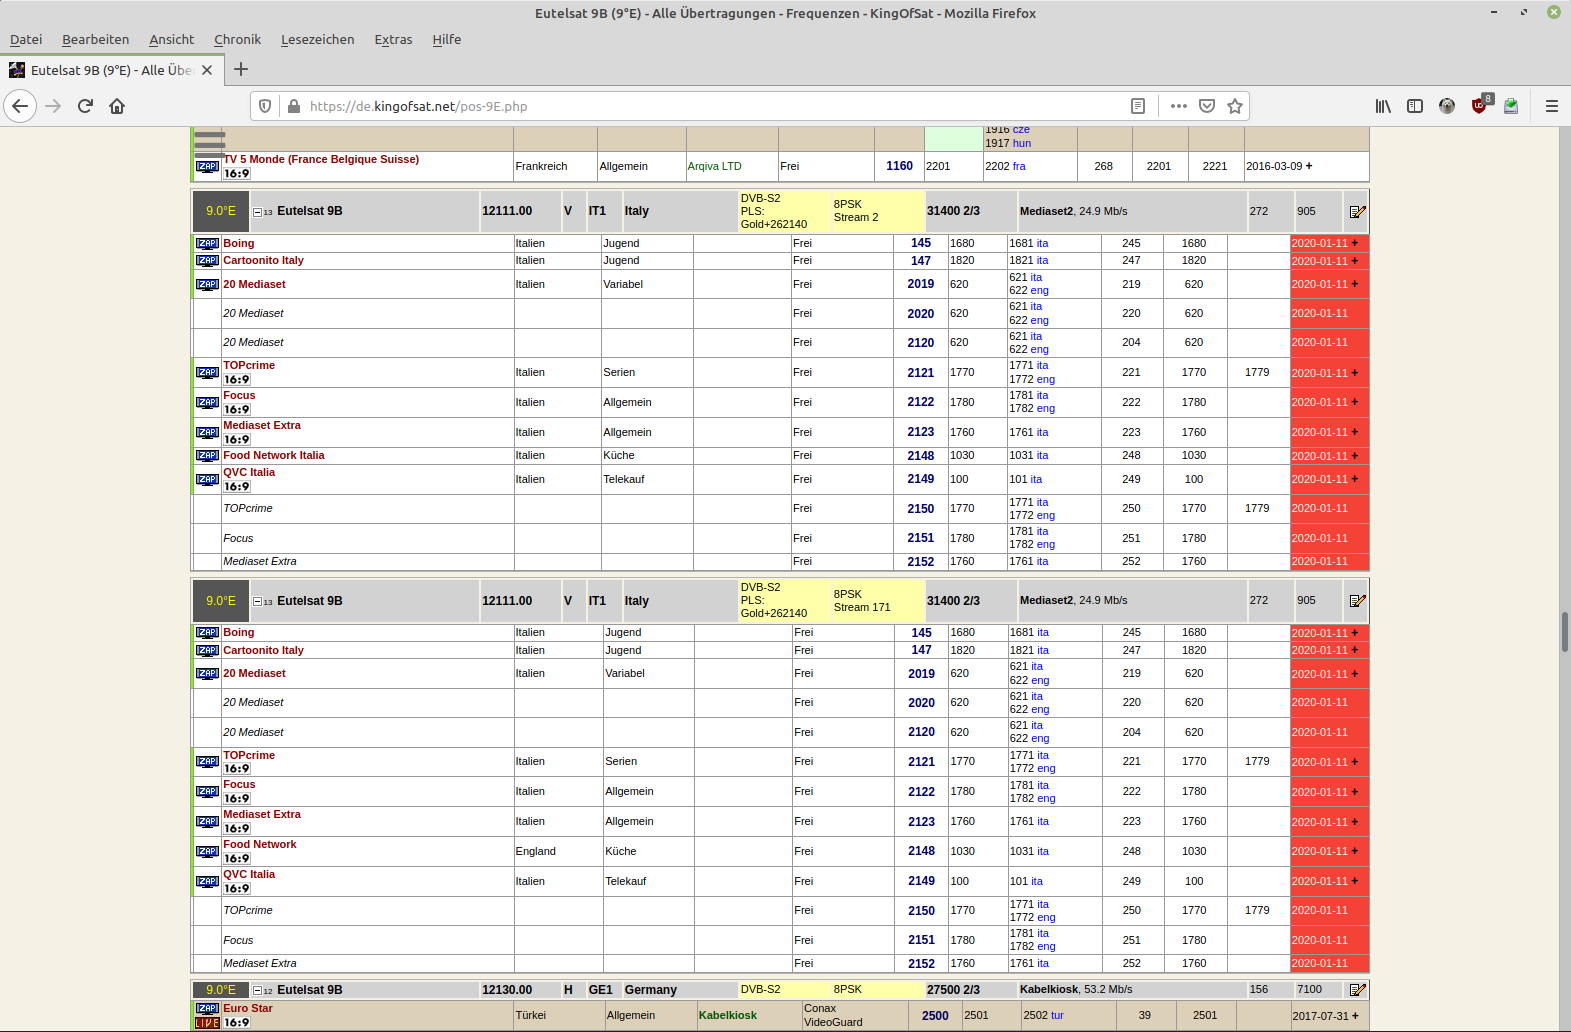Open the Firefox library icon
This screenshot has width=1571, height=1032.
point(1383,106)
